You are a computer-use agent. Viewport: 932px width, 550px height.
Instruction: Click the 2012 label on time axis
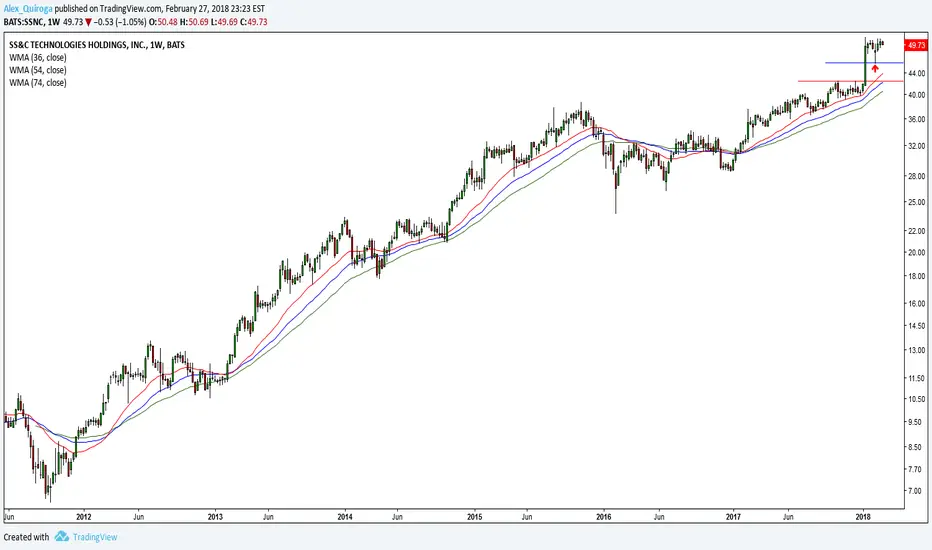tap(84, 517)
